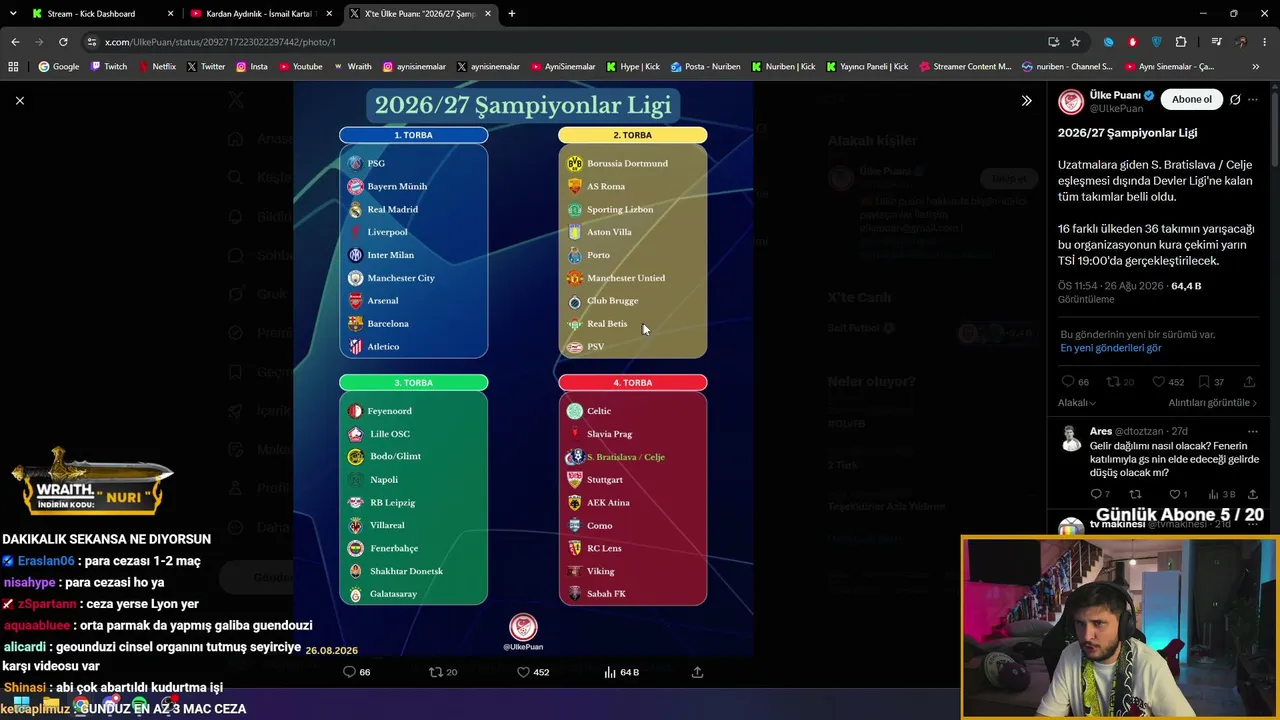Open the Youtube bookmark
The height and width of the screenshot is (720, 1280).
(x=301, y=67)
